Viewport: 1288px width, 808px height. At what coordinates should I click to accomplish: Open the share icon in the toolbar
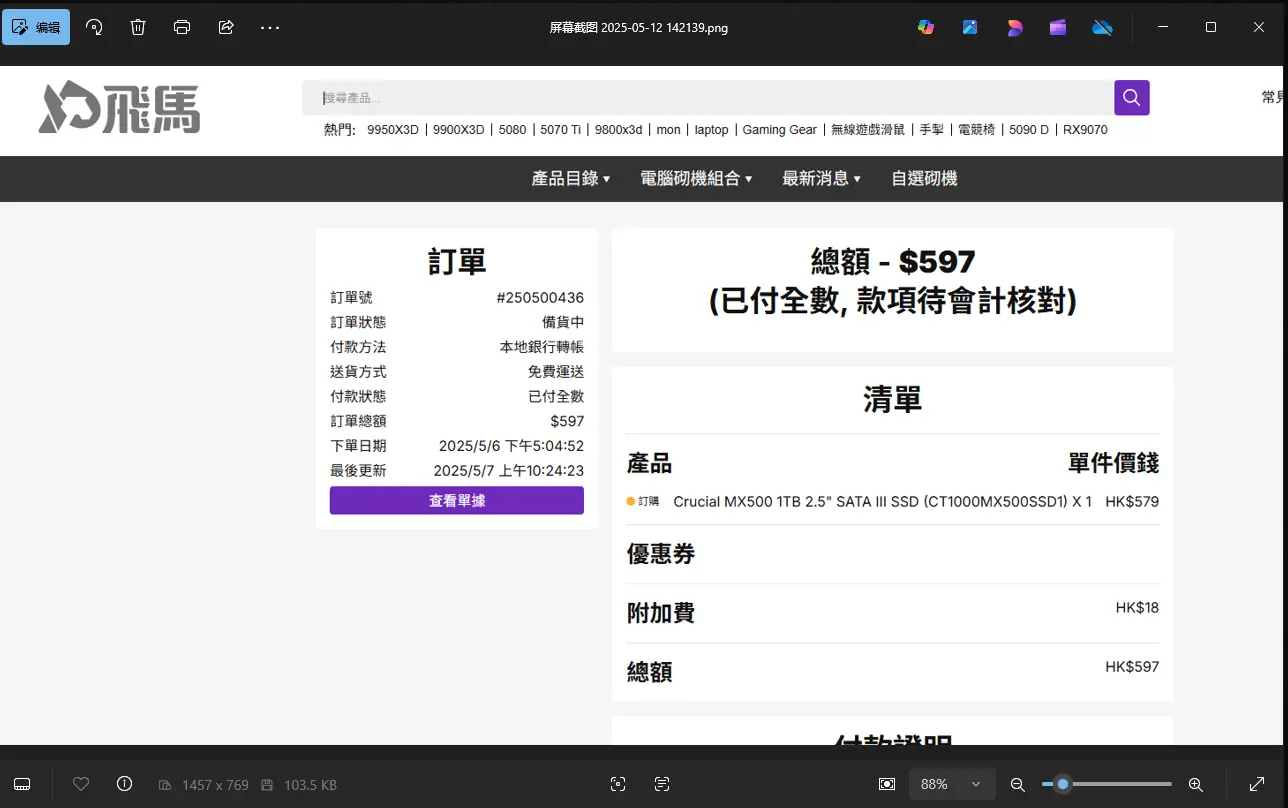pos(226,27)
